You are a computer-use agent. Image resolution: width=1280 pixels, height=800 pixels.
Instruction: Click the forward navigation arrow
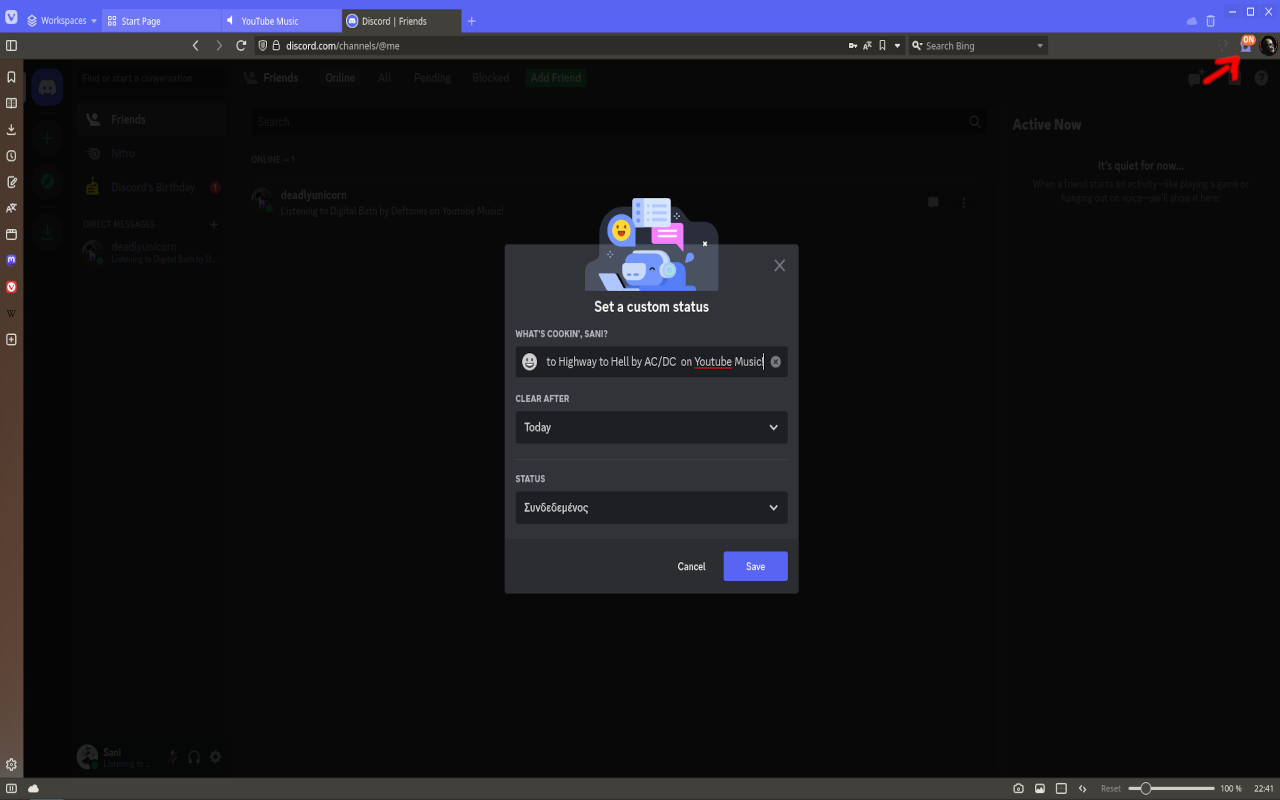click(x=219, y=45)
